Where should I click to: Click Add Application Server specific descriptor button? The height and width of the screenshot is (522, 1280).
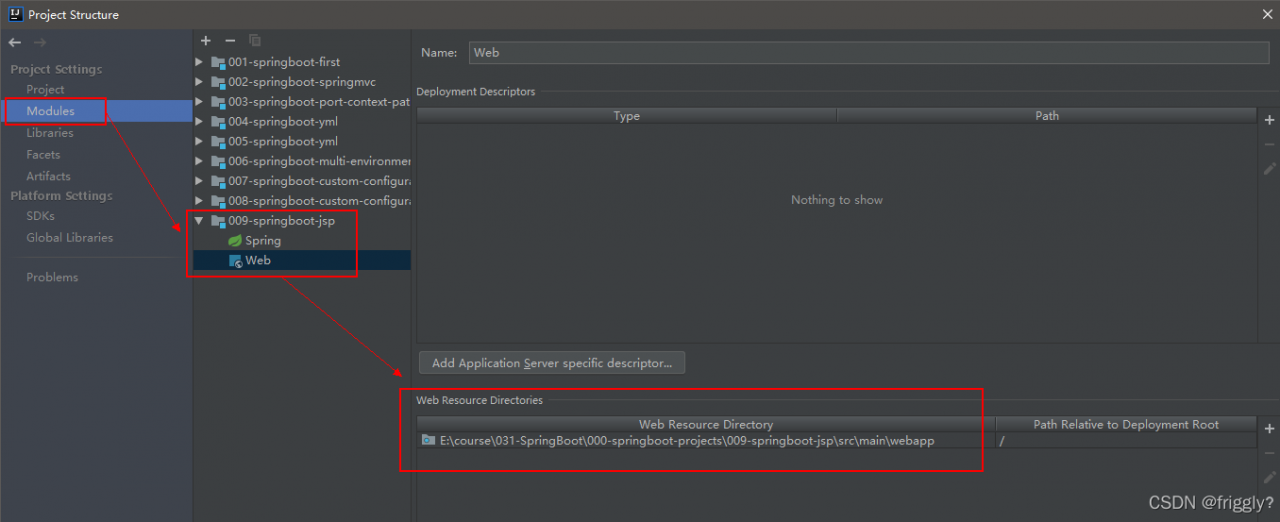tap(551, 363)
